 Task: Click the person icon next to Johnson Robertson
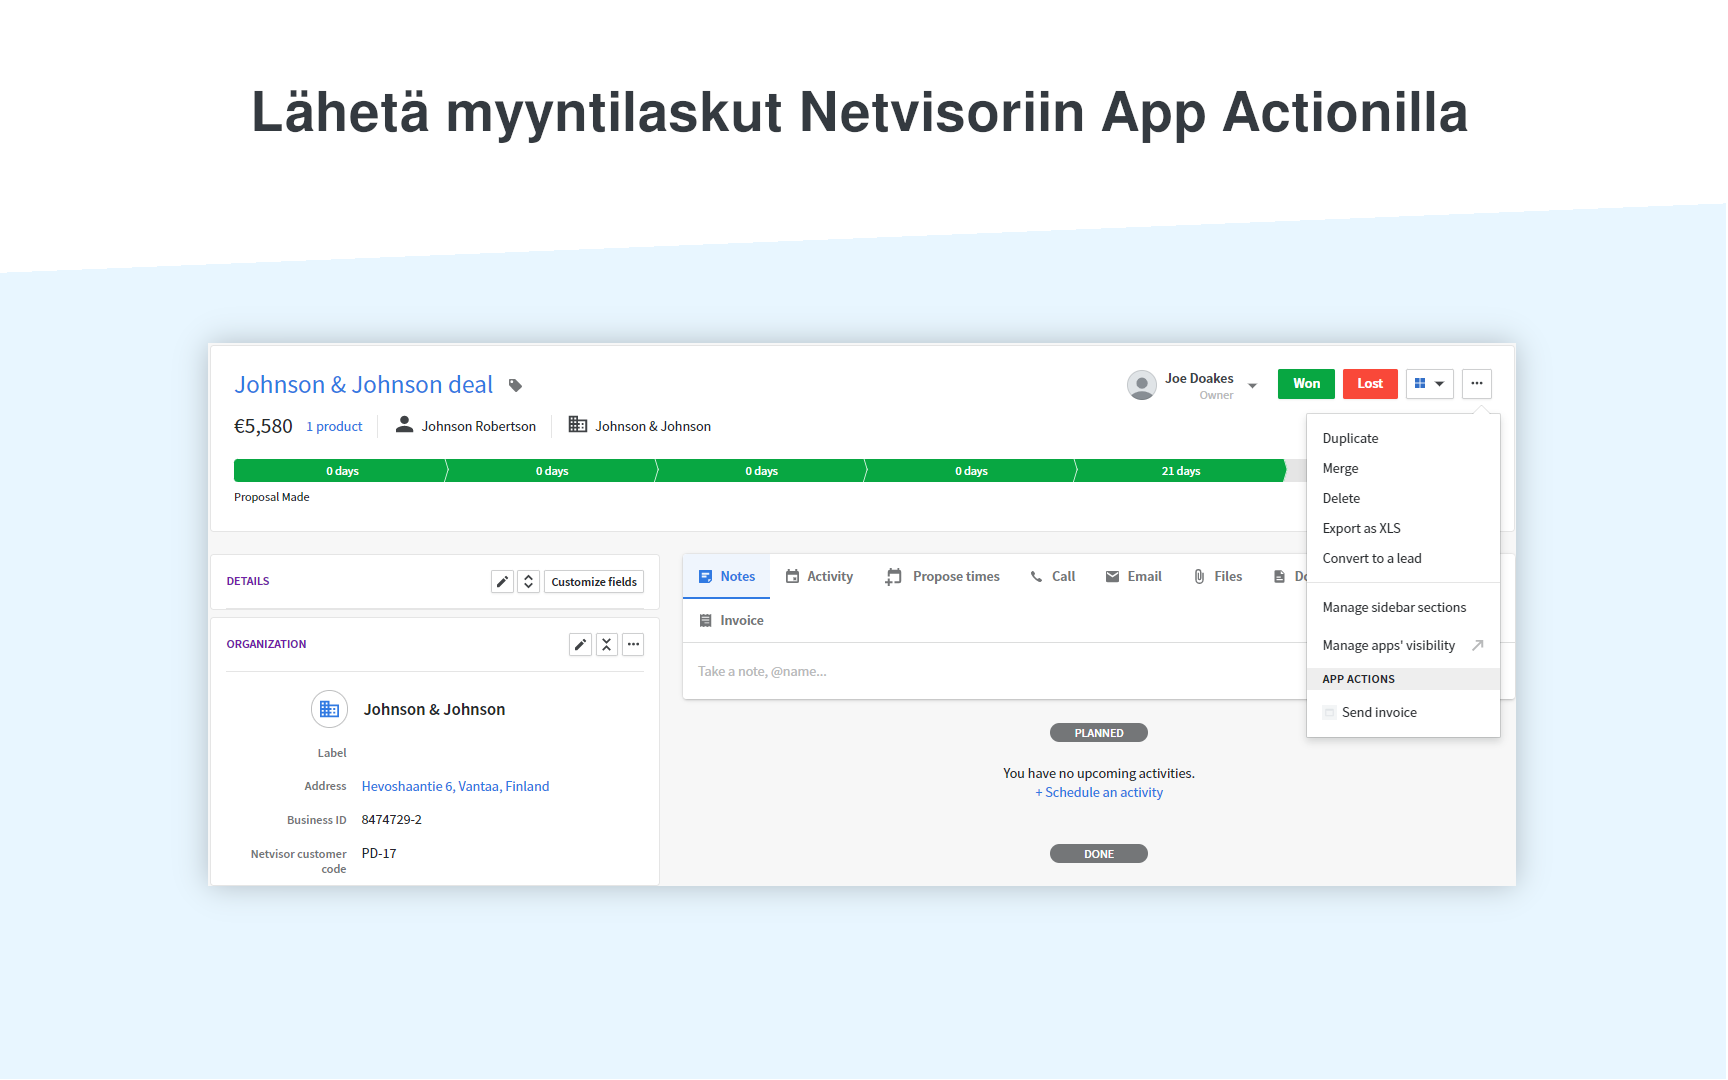coord(404,425)
